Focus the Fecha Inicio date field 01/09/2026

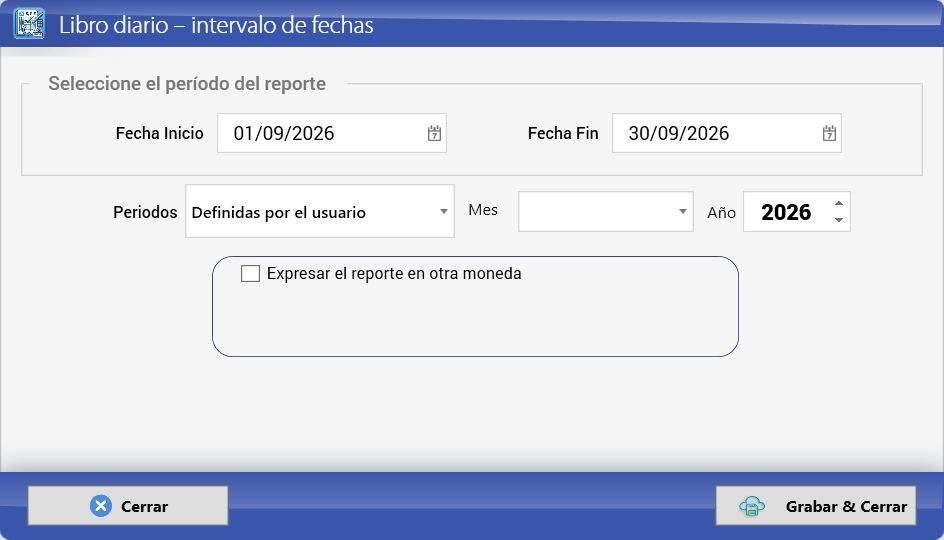332,133
